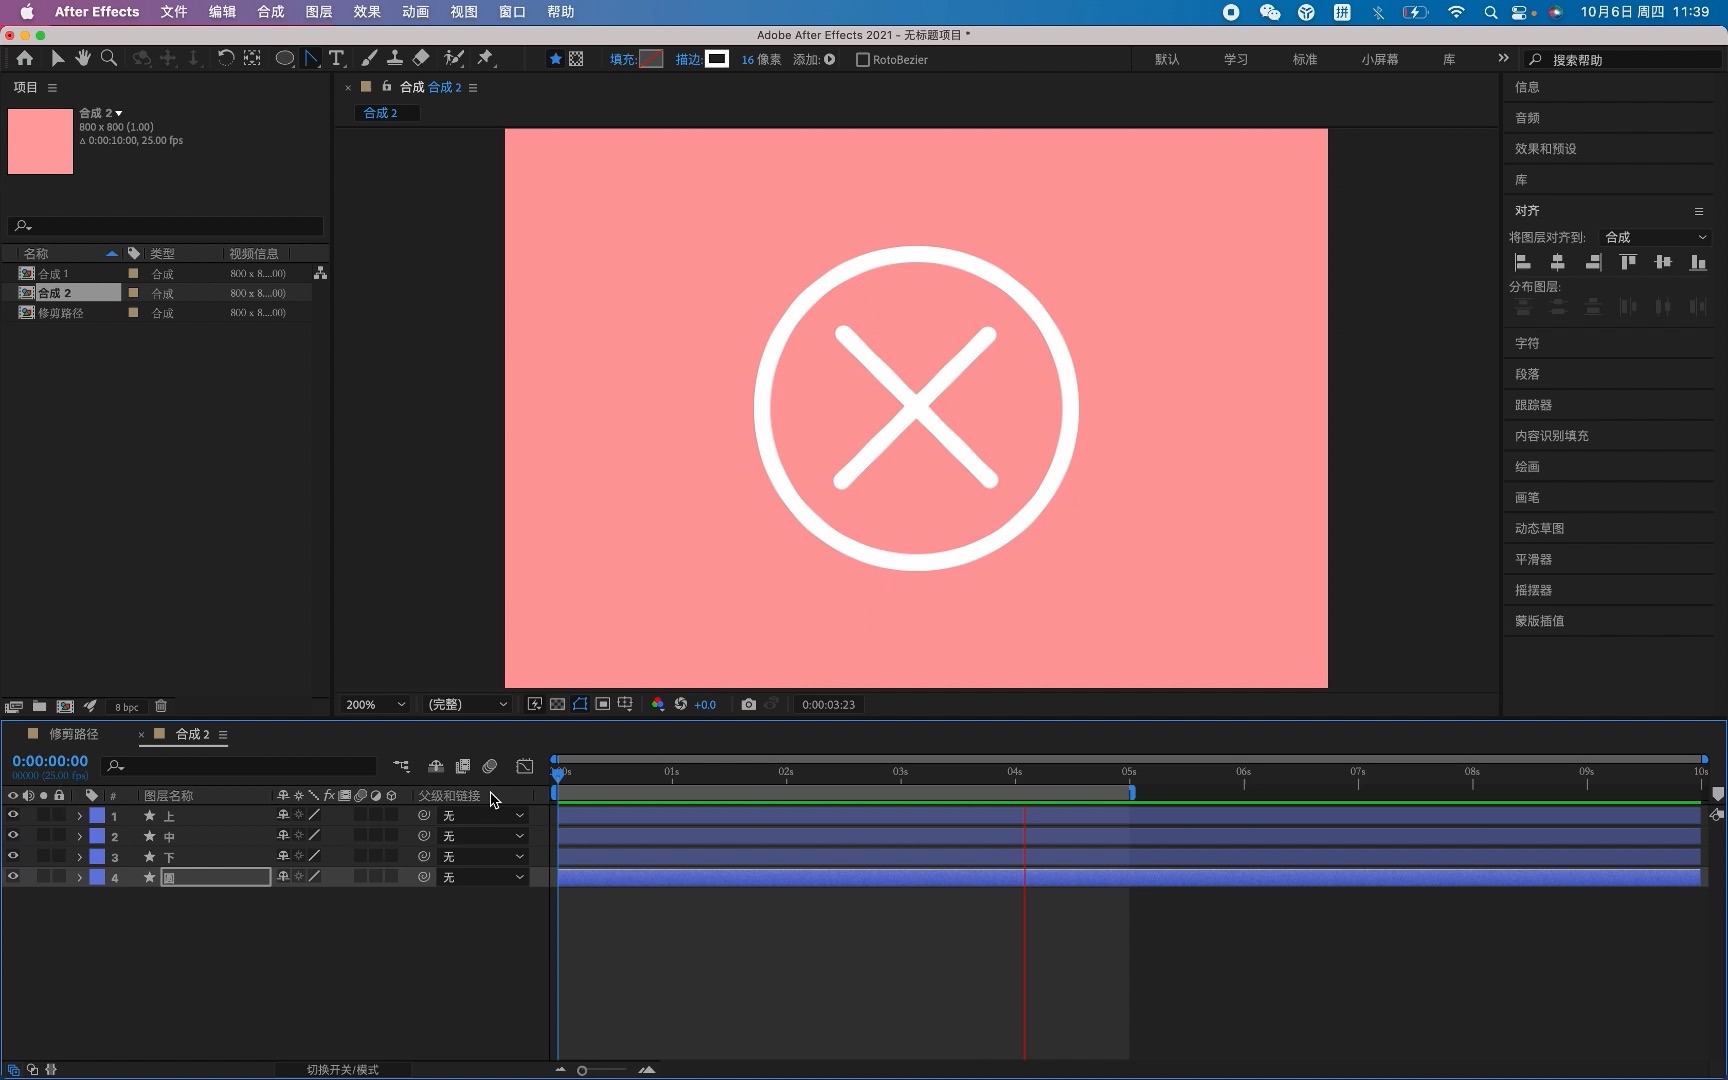Select the Zoom magnifier tool

click(x=109, y=59)
